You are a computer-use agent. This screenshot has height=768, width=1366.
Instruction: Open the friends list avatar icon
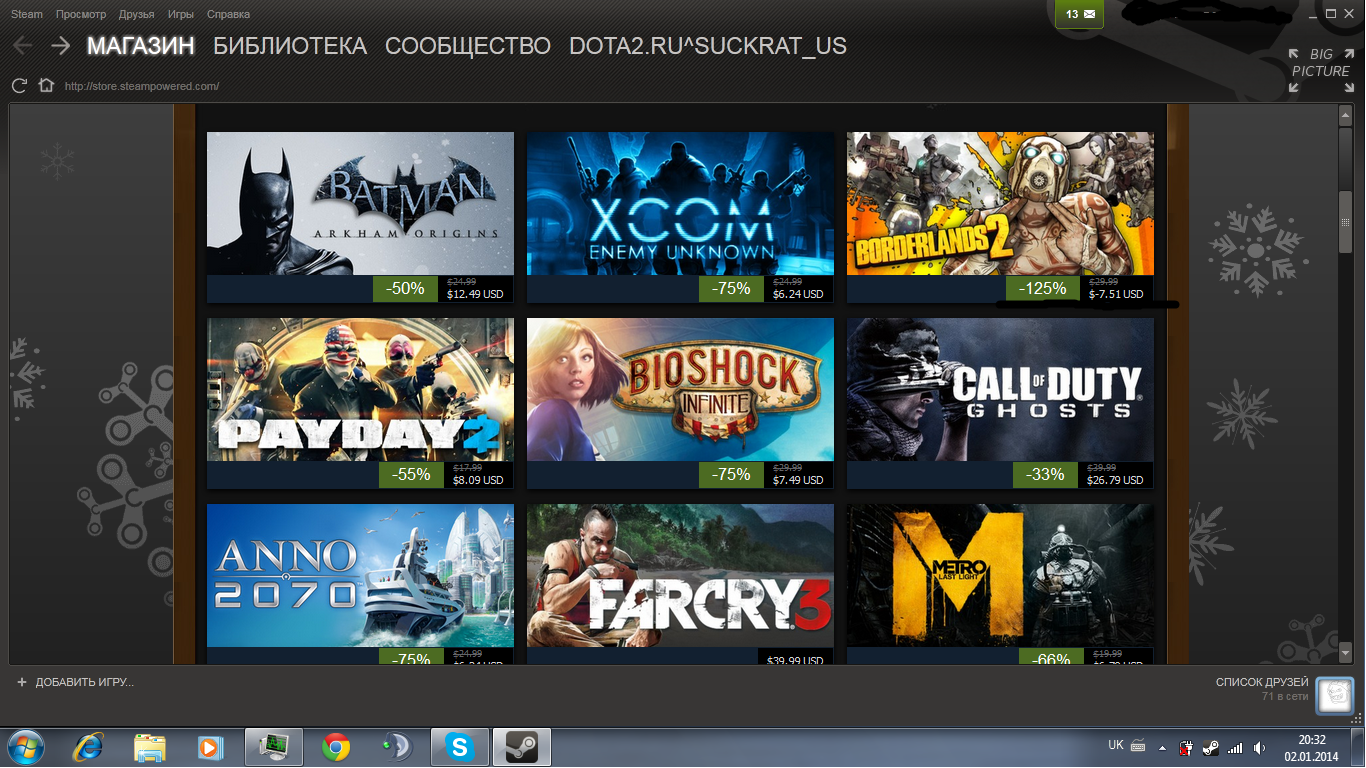click(x=1334, y=695)
